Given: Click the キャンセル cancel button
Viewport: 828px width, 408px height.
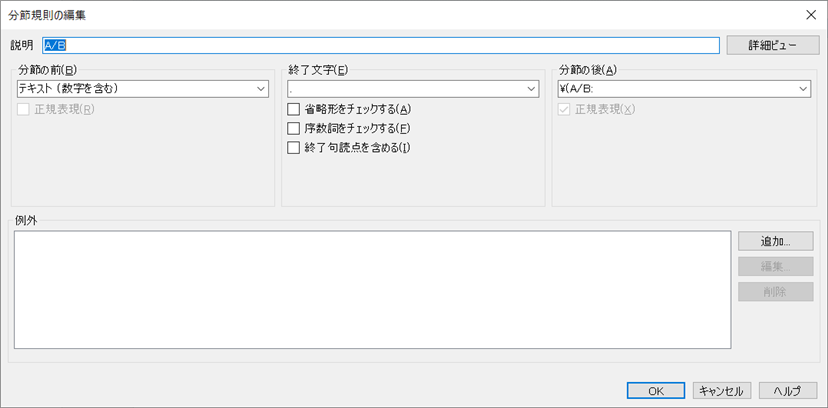Looking at the screenshot, I should [x=721, y=391].
